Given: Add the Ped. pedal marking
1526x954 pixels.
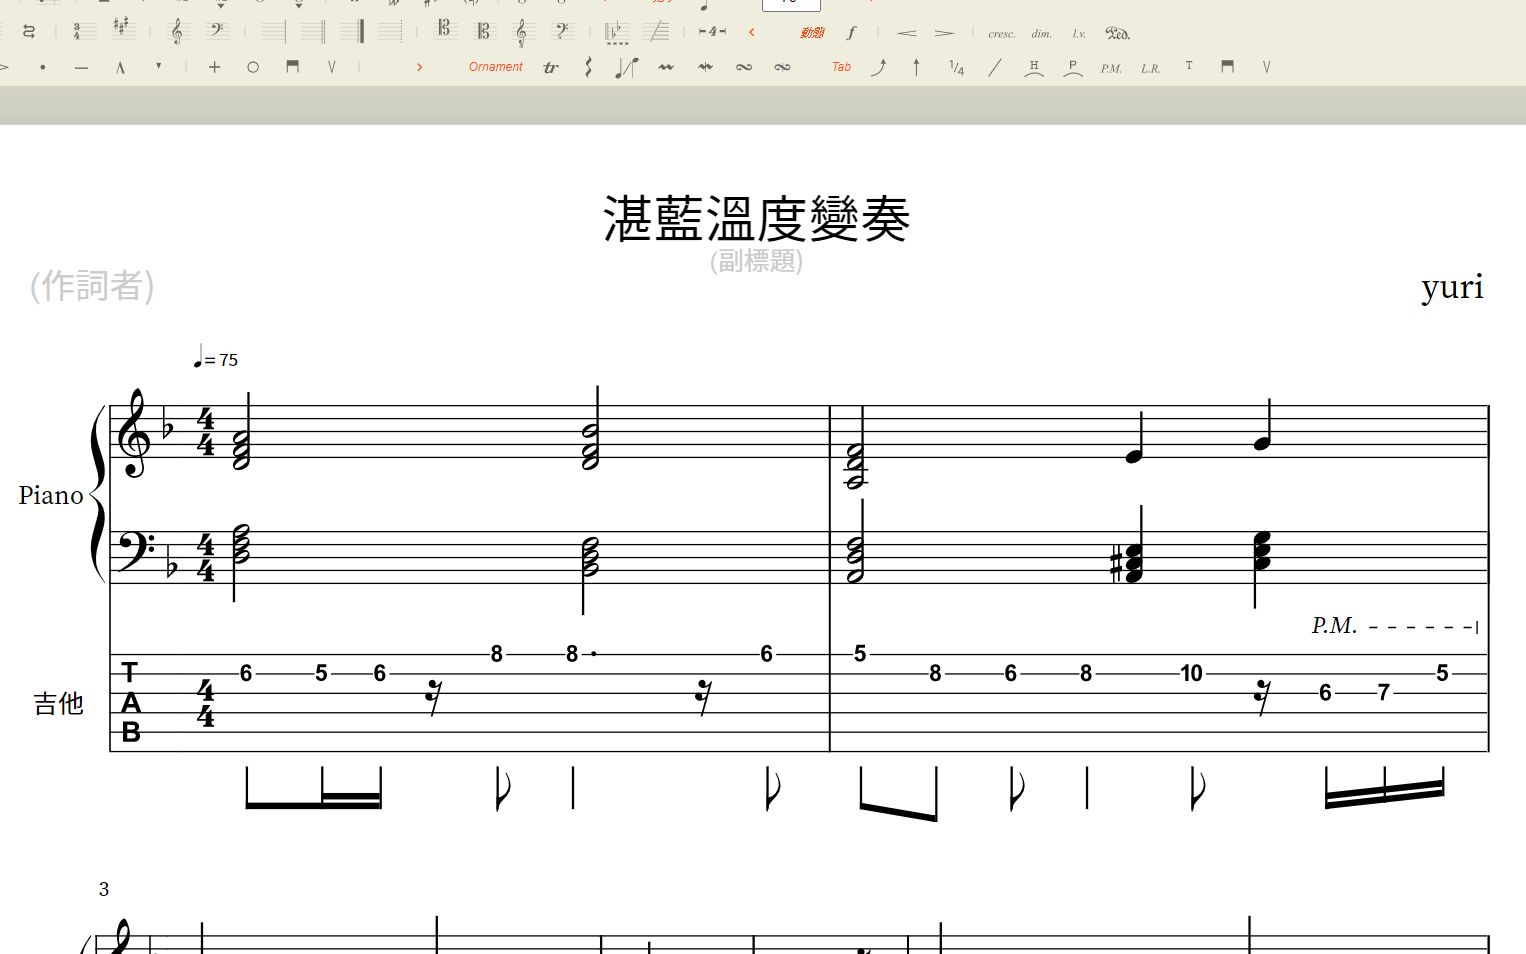Looking at the screenshot, I should pos(1117,33).
